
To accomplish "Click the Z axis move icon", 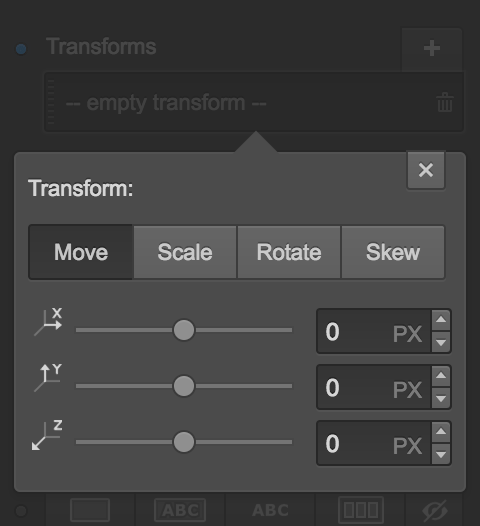I will click(x=47, y=435).
